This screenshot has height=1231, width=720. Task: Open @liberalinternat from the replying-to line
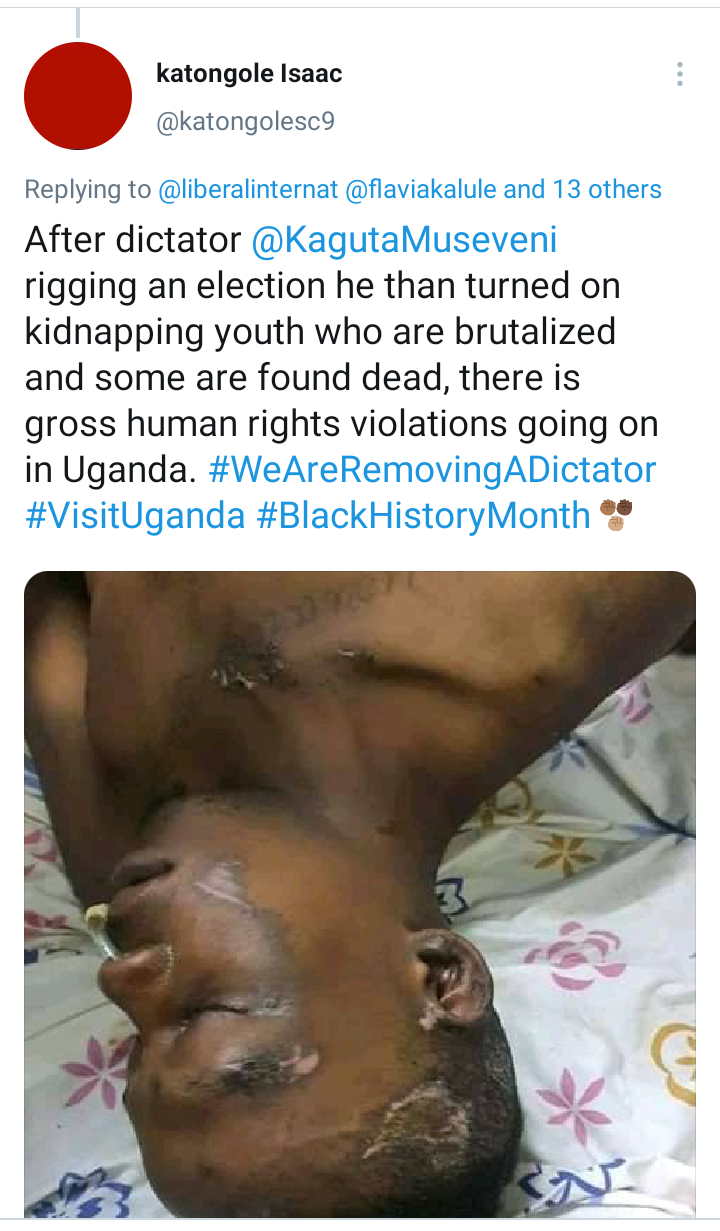(x=249, y=189)
